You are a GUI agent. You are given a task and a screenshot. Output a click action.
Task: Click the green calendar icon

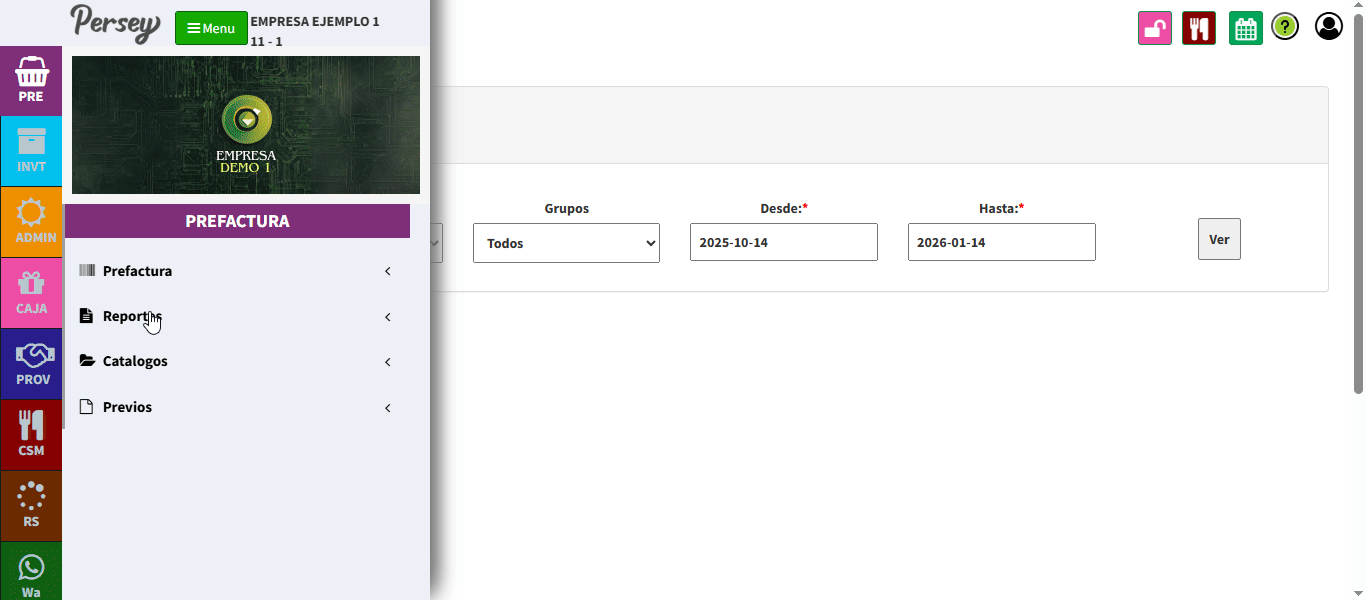tap(1245, 28)
